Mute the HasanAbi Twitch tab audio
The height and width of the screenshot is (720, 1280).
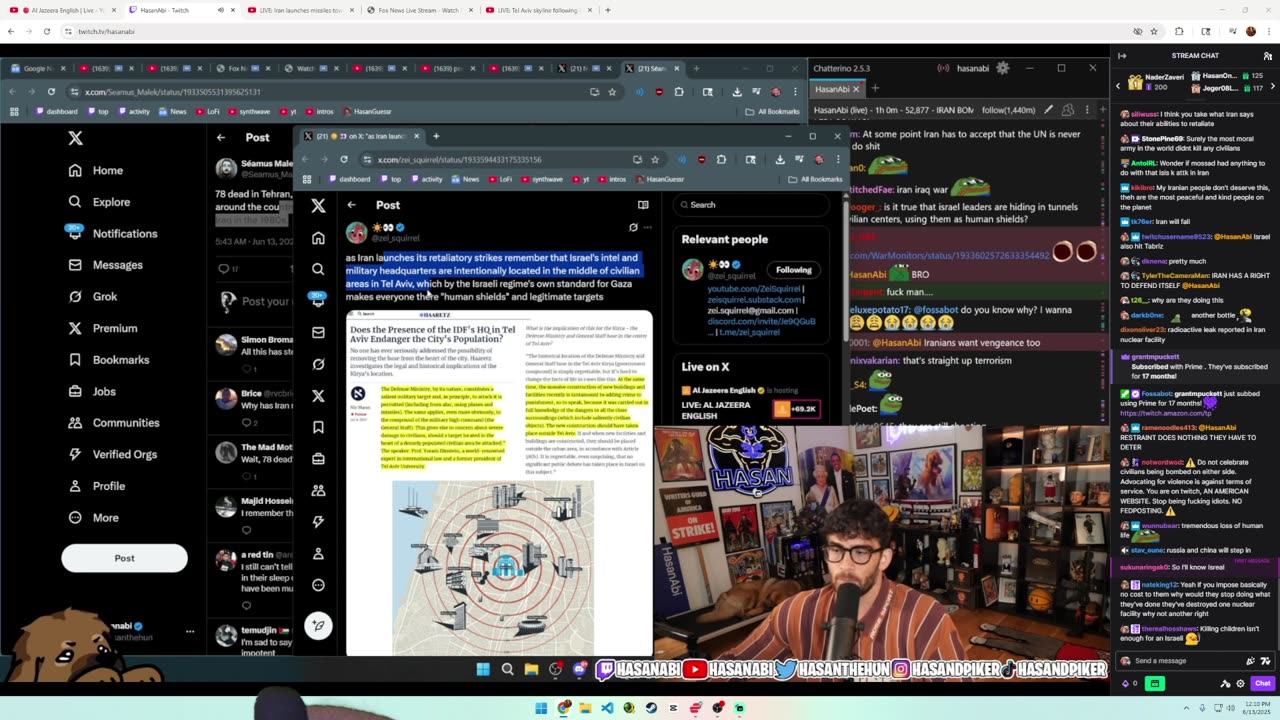click(x=220, y=10)
